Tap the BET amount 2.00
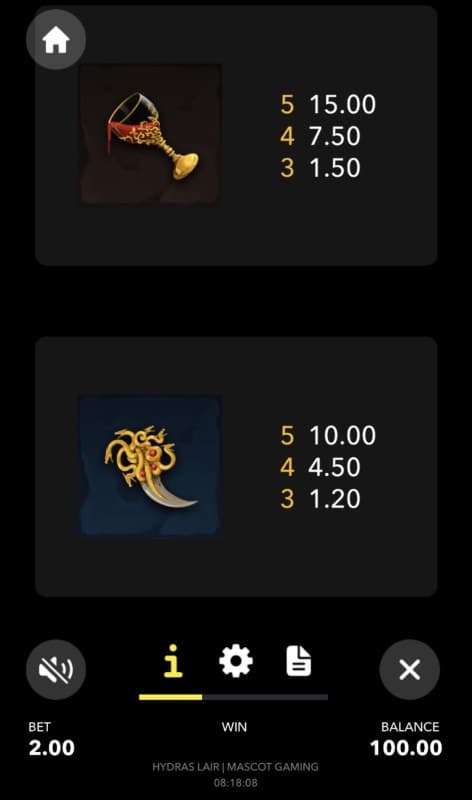 (52, 748)
